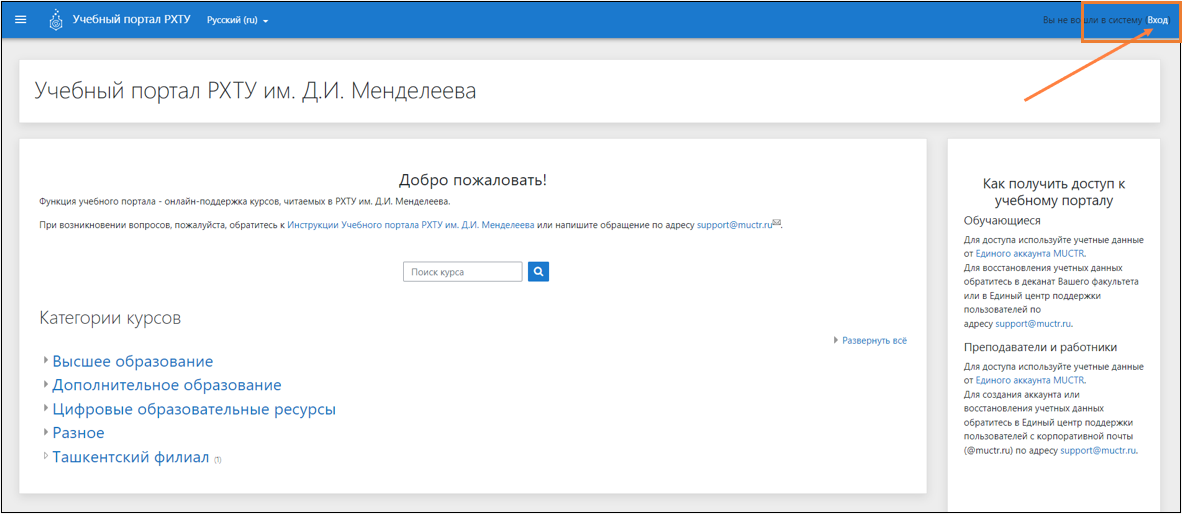Click the Вход login link
The image size is (1182, 514).
pyautogui.click(x=1157, y=20)
